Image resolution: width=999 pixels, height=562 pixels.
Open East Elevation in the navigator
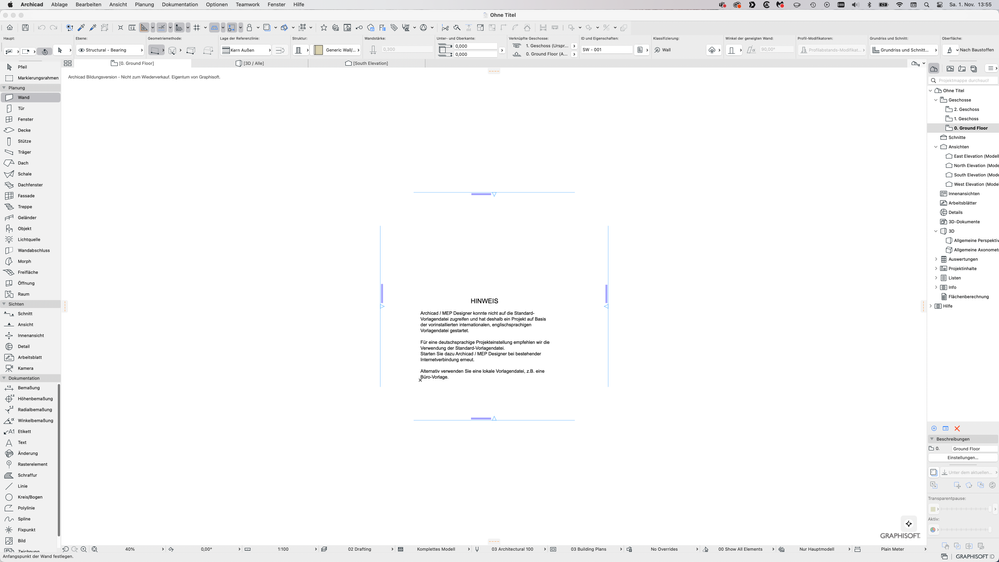(x=972, y=156)
